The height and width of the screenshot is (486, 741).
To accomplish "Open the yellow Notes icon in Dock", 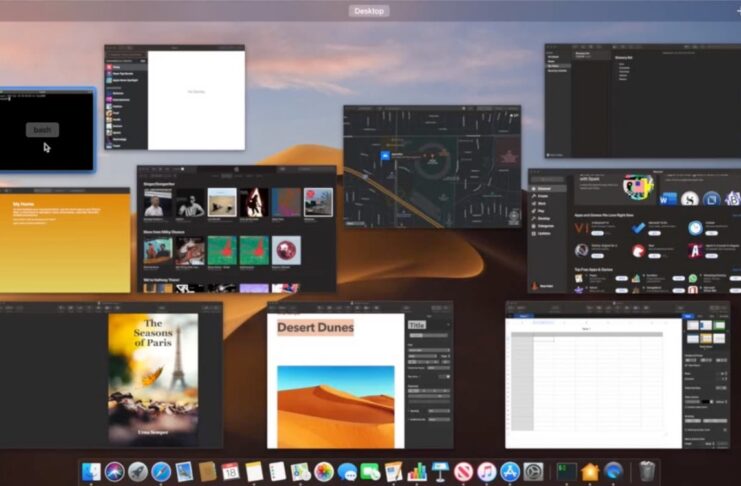I will [x=254, y=471].
